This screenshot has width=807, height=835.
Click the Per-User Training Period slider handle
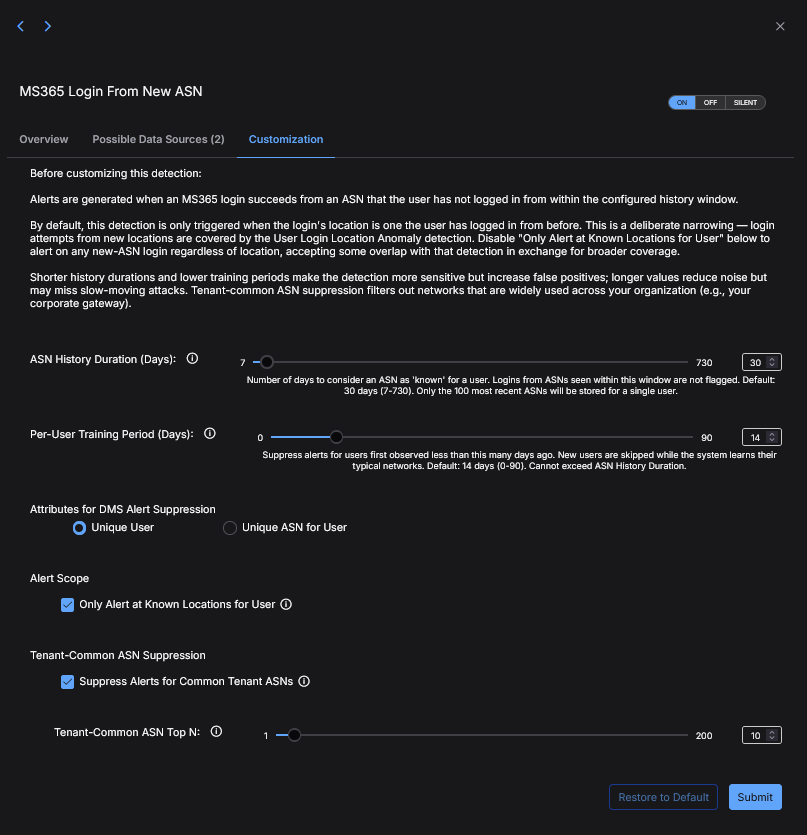(336, 437)
